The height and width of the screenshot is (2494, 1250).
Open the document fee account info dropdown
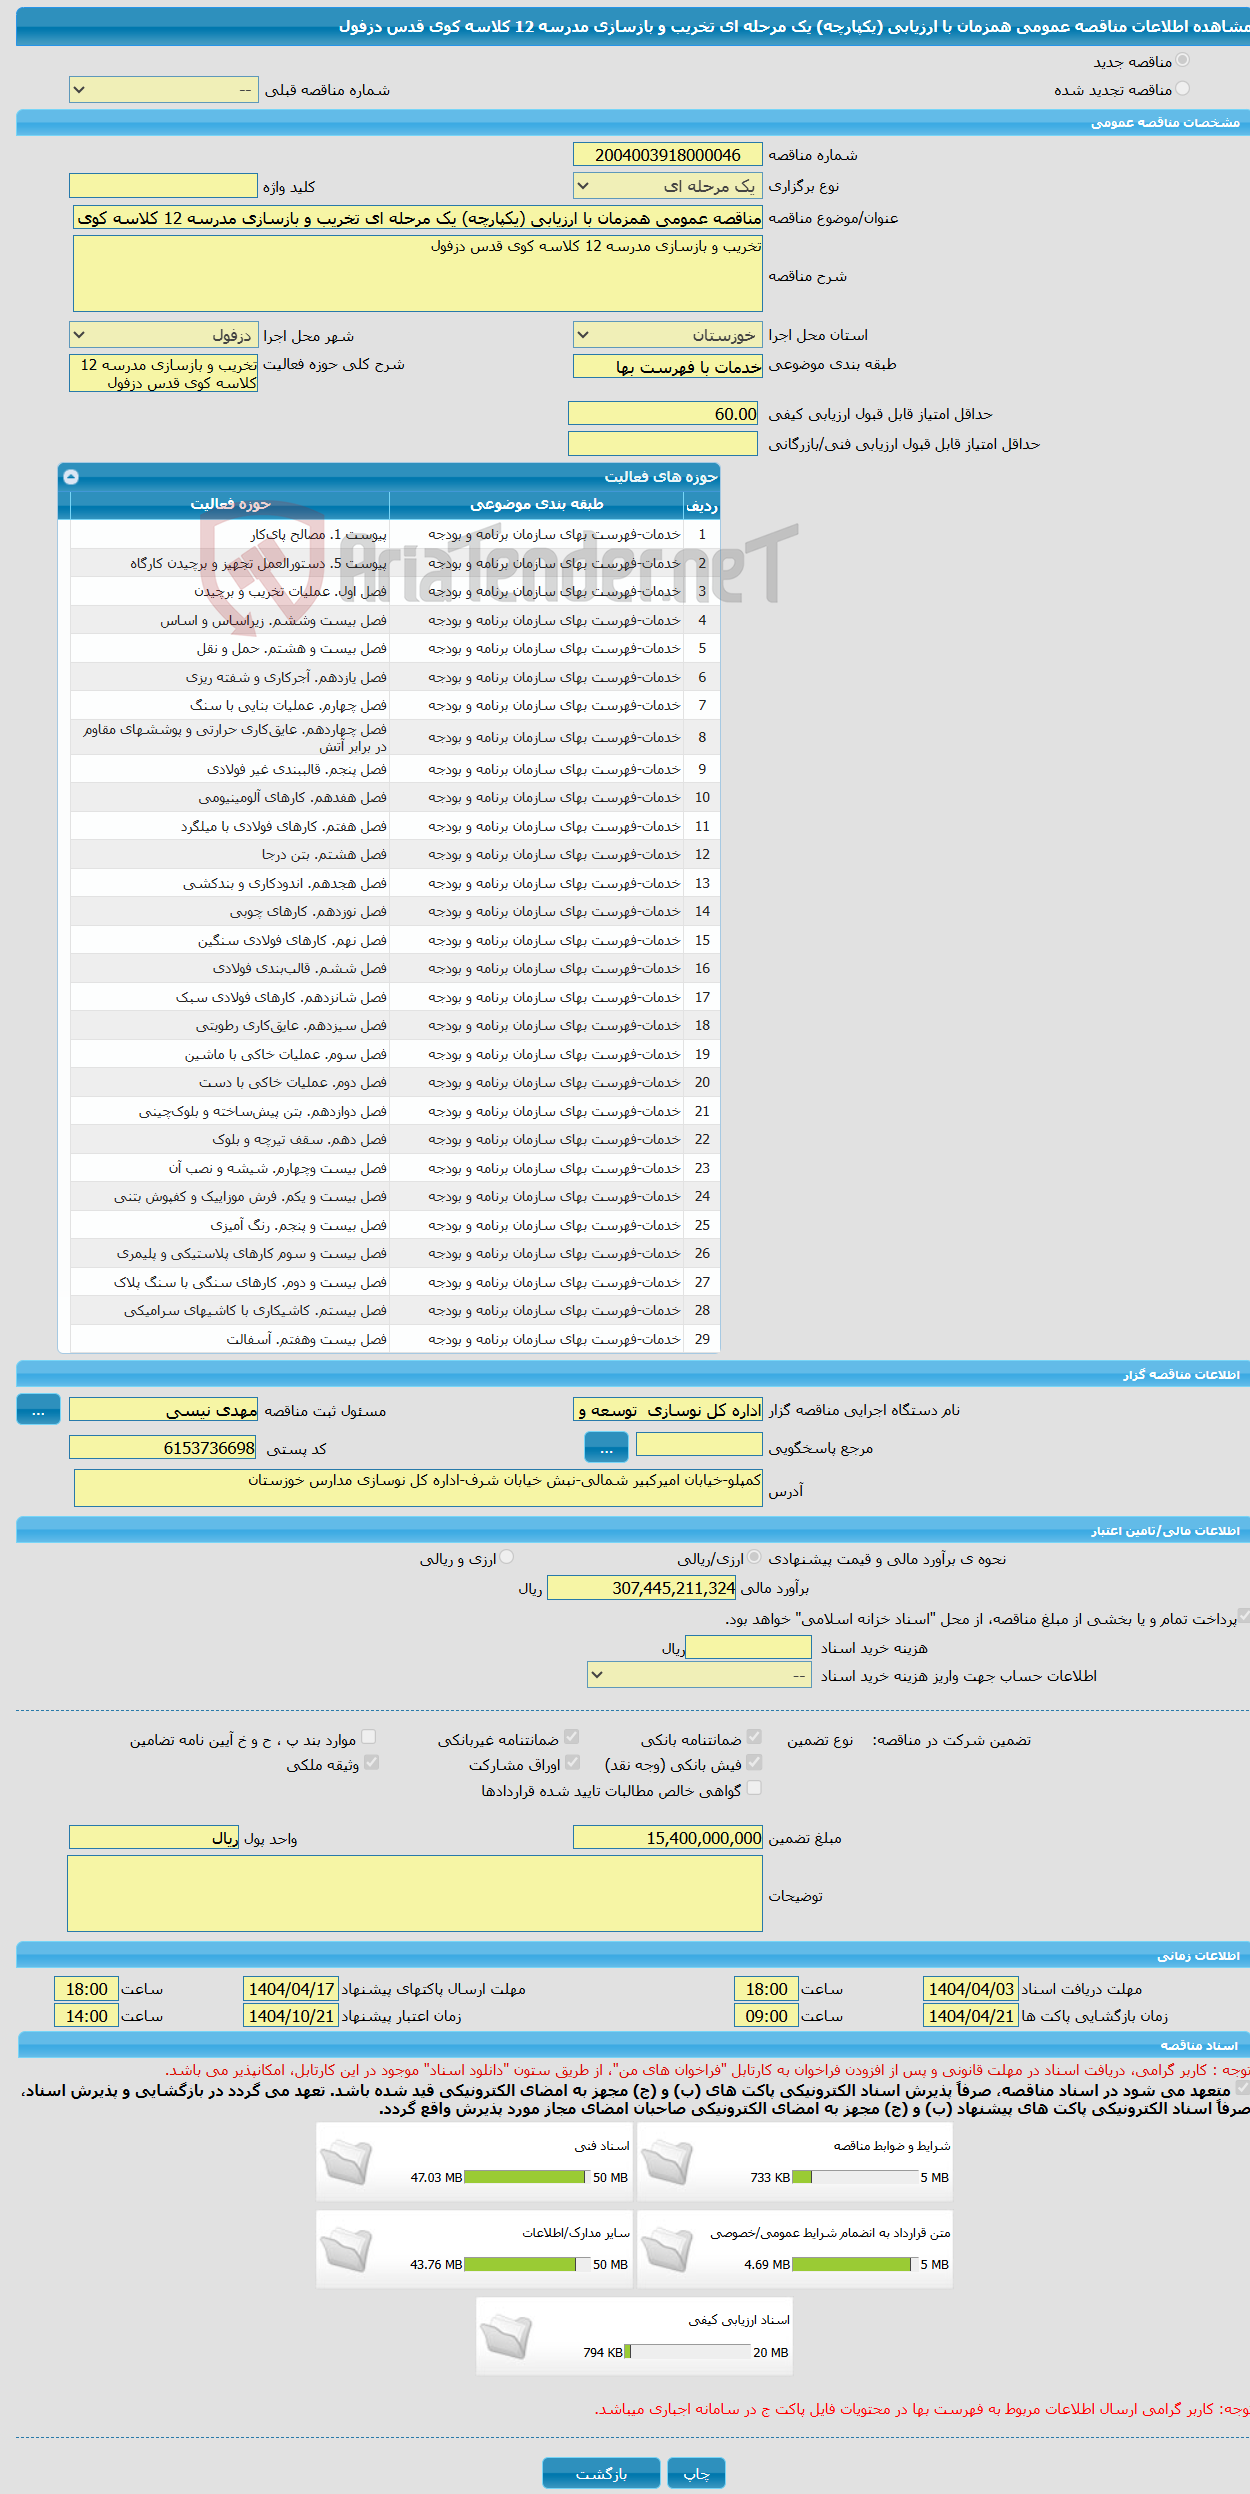[699, 1675]
